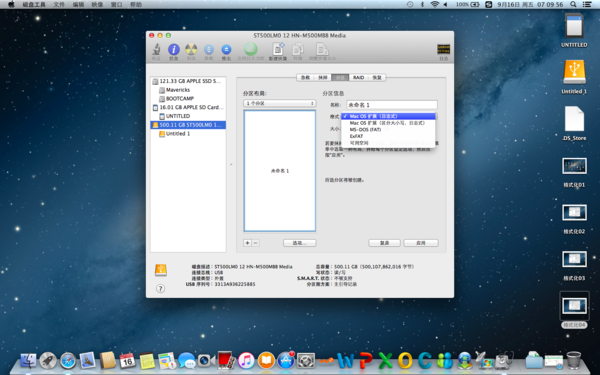Click the Mount toolbar icon
Viewport: 600px width, 375px height.
click(209, 49)
